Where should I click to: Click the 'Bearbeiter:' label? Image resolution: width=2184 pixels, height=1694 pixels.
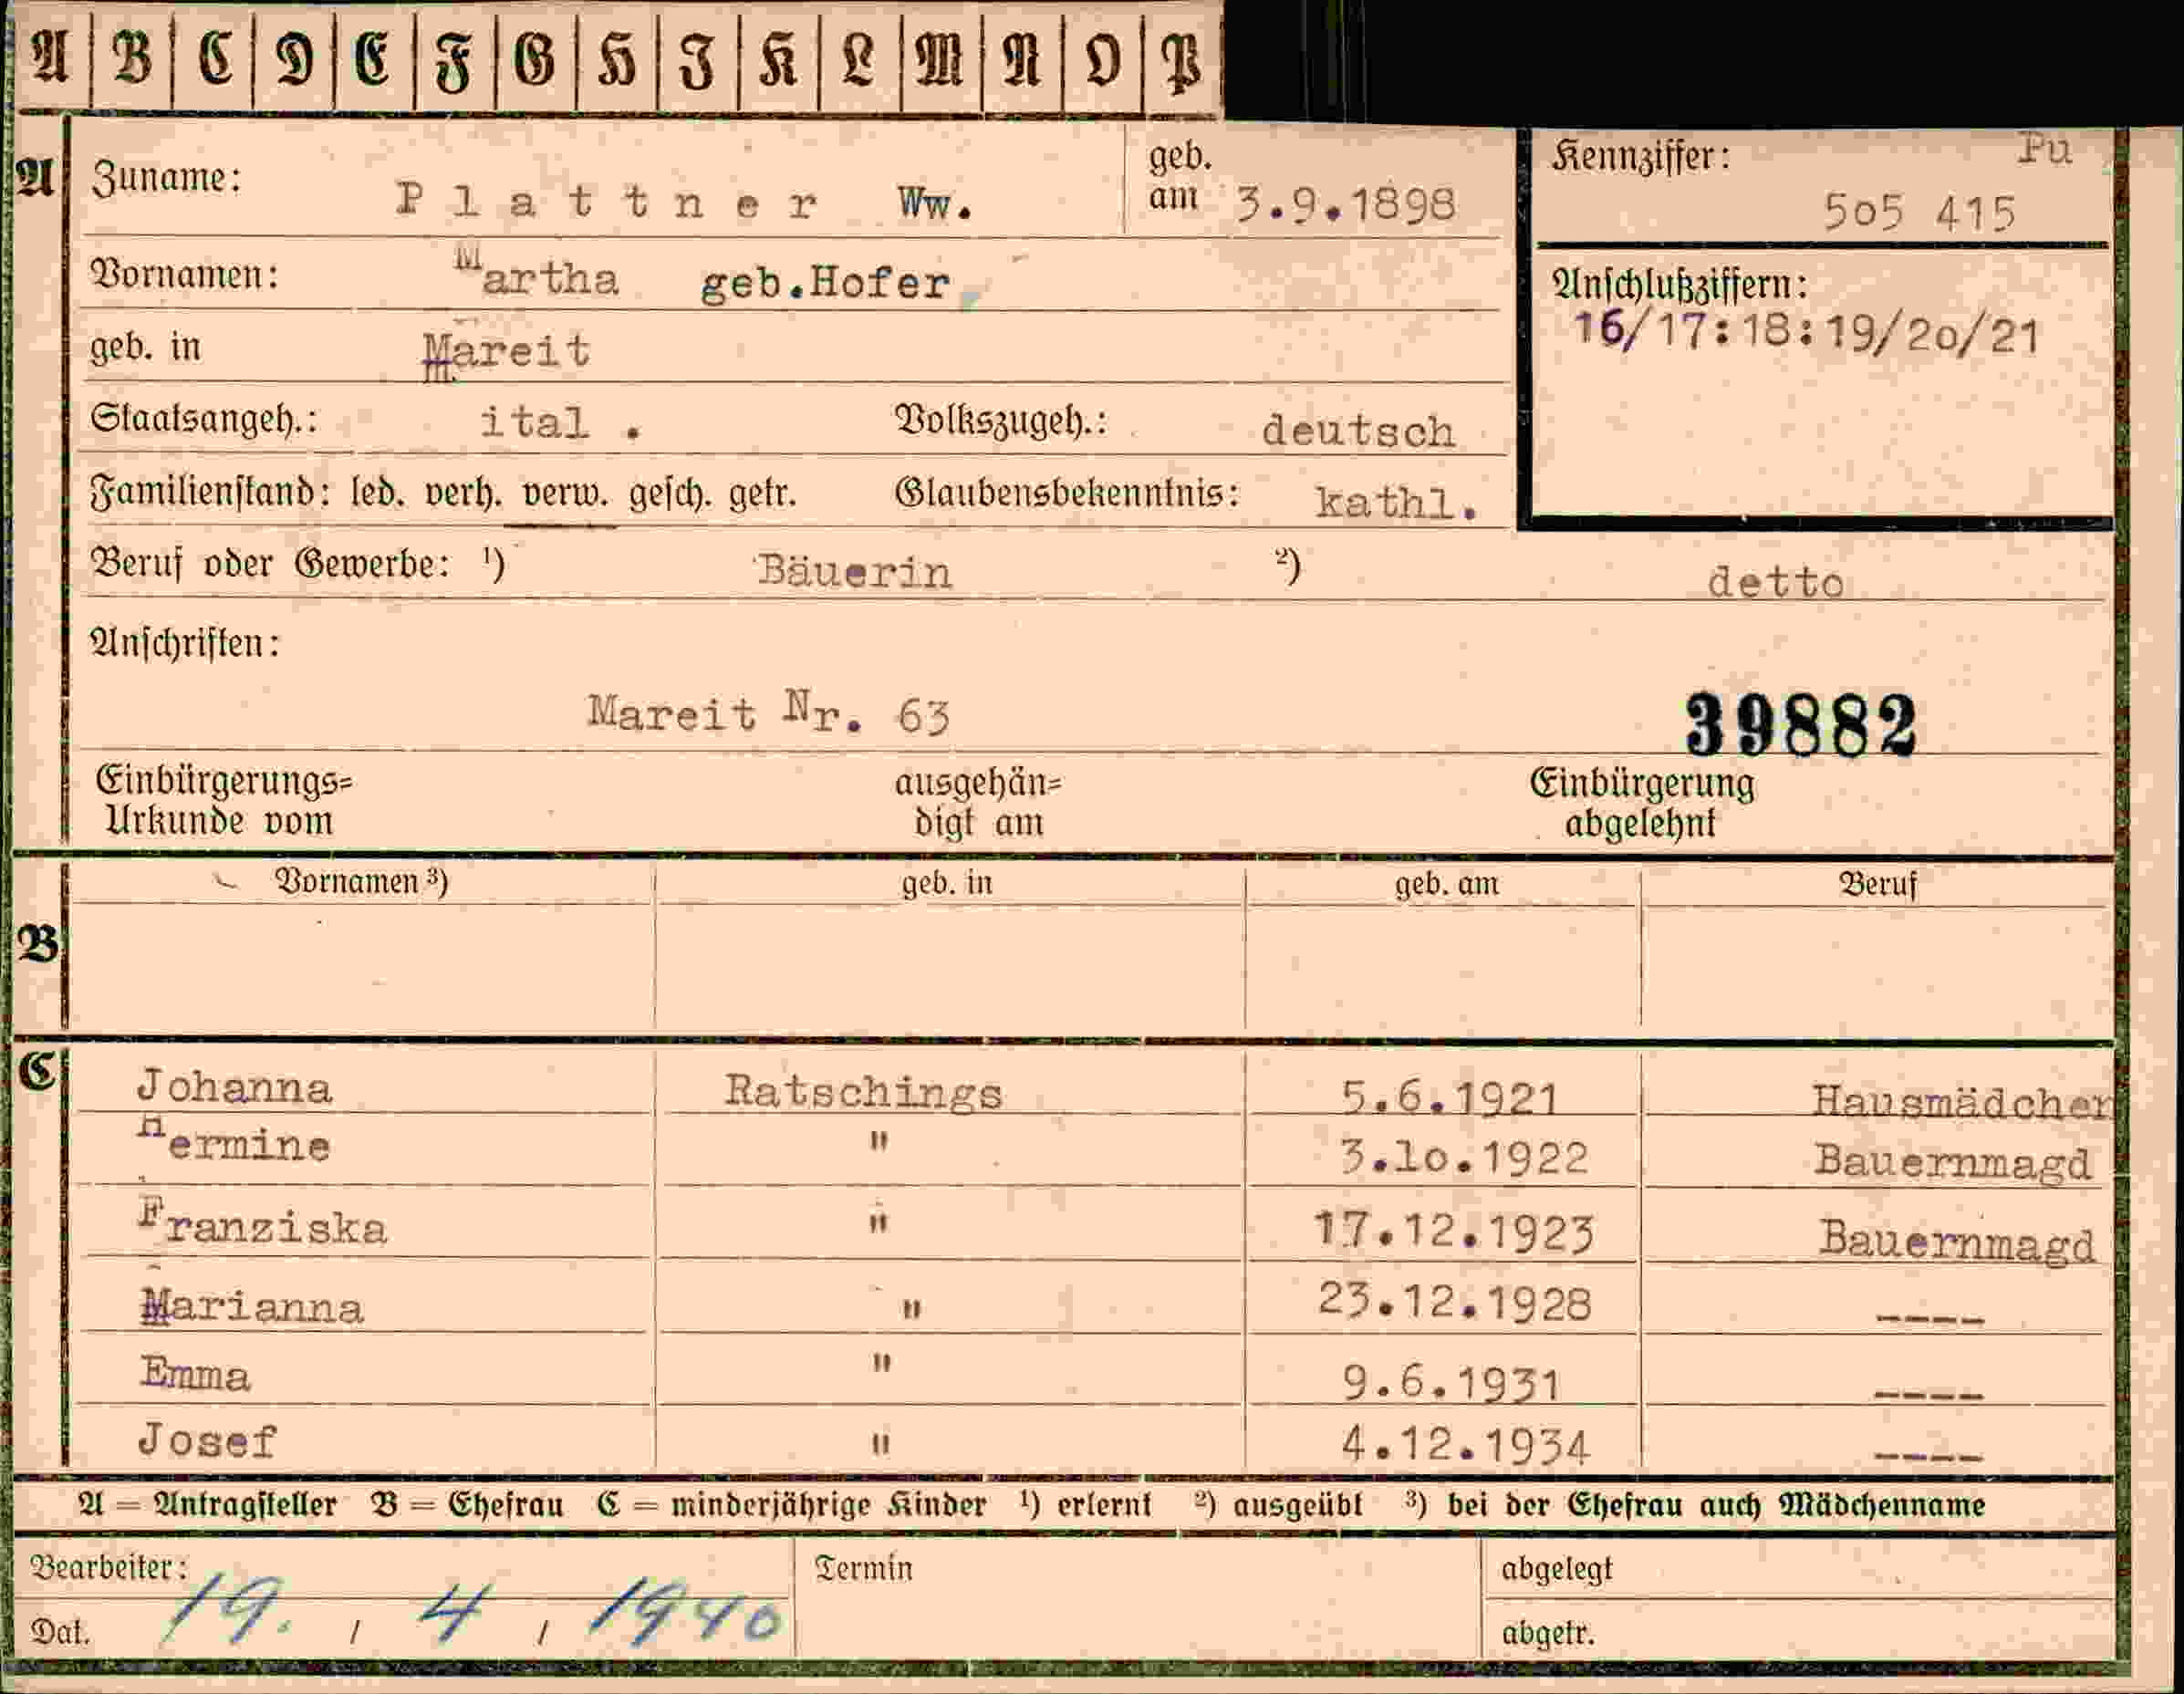[109, 1567]
